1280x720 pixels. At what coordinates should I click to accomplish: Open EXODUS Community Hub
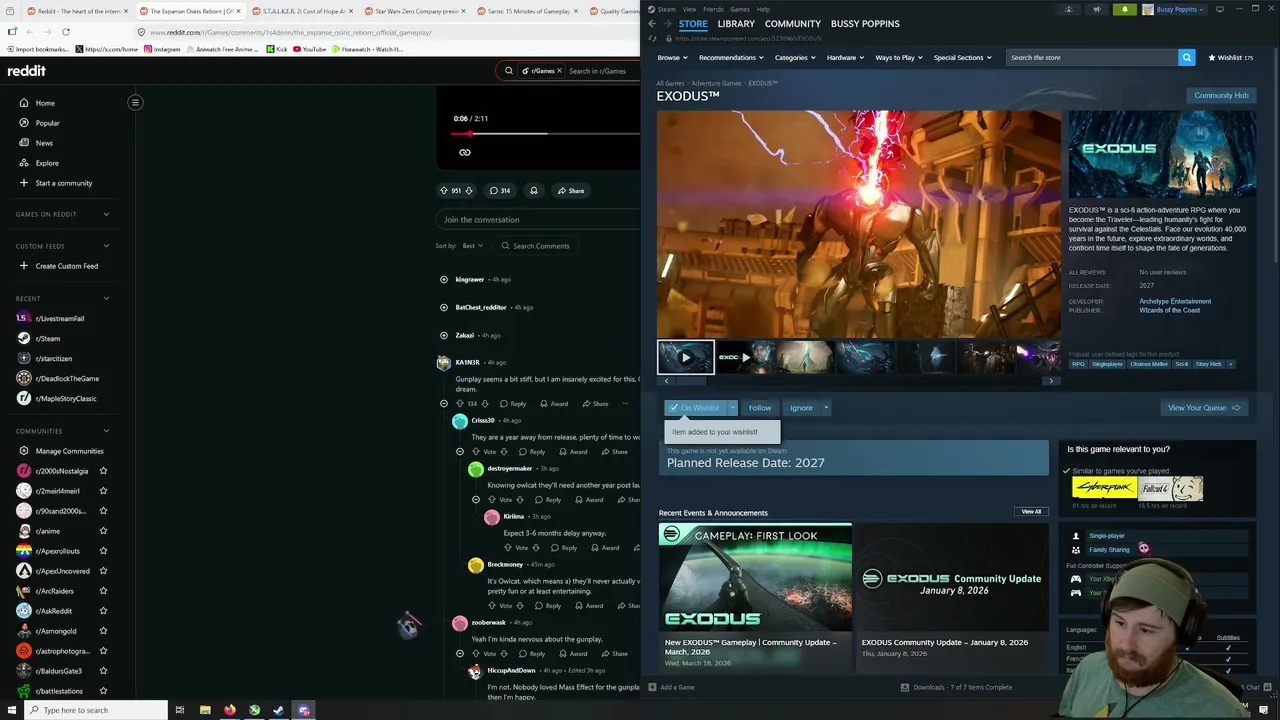coord(1221,95)
